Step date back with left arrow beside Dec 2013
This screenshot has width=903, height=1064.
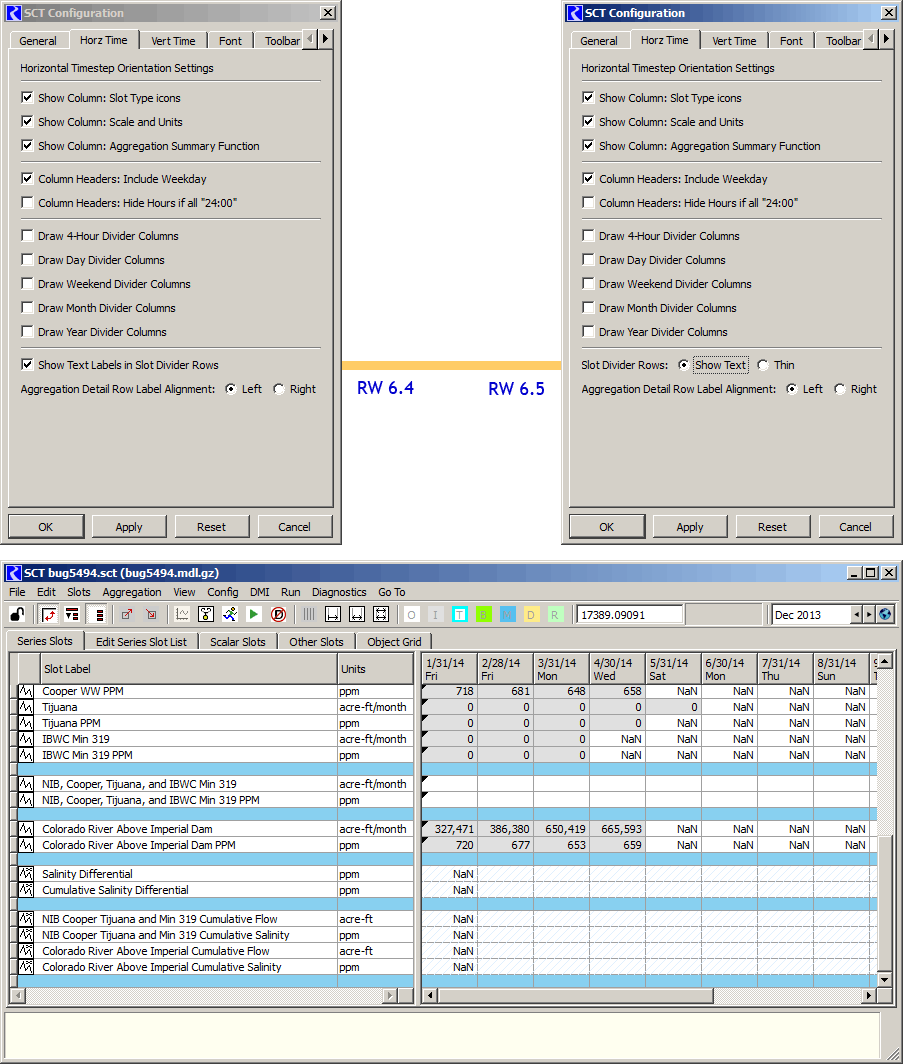coord(857,615)
